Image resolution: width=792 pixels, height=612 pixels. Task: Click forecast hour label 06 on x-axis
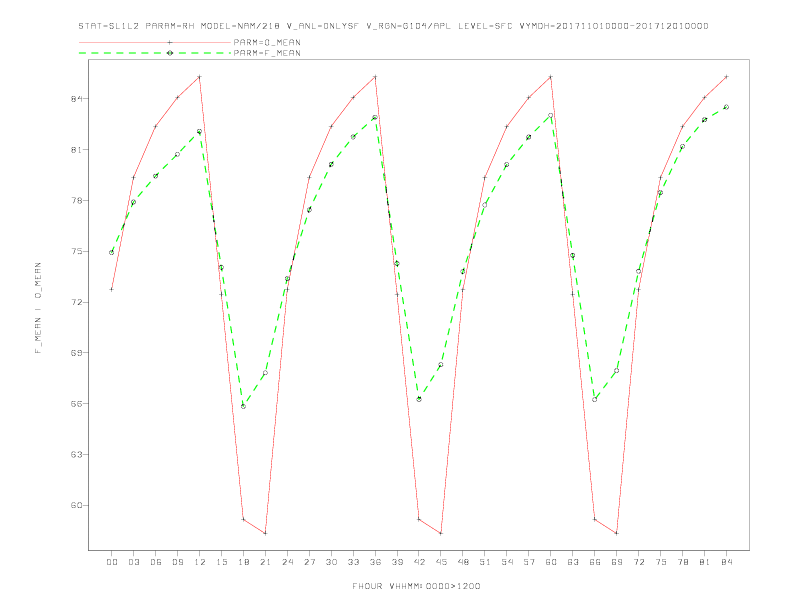[x=156, y=562]
